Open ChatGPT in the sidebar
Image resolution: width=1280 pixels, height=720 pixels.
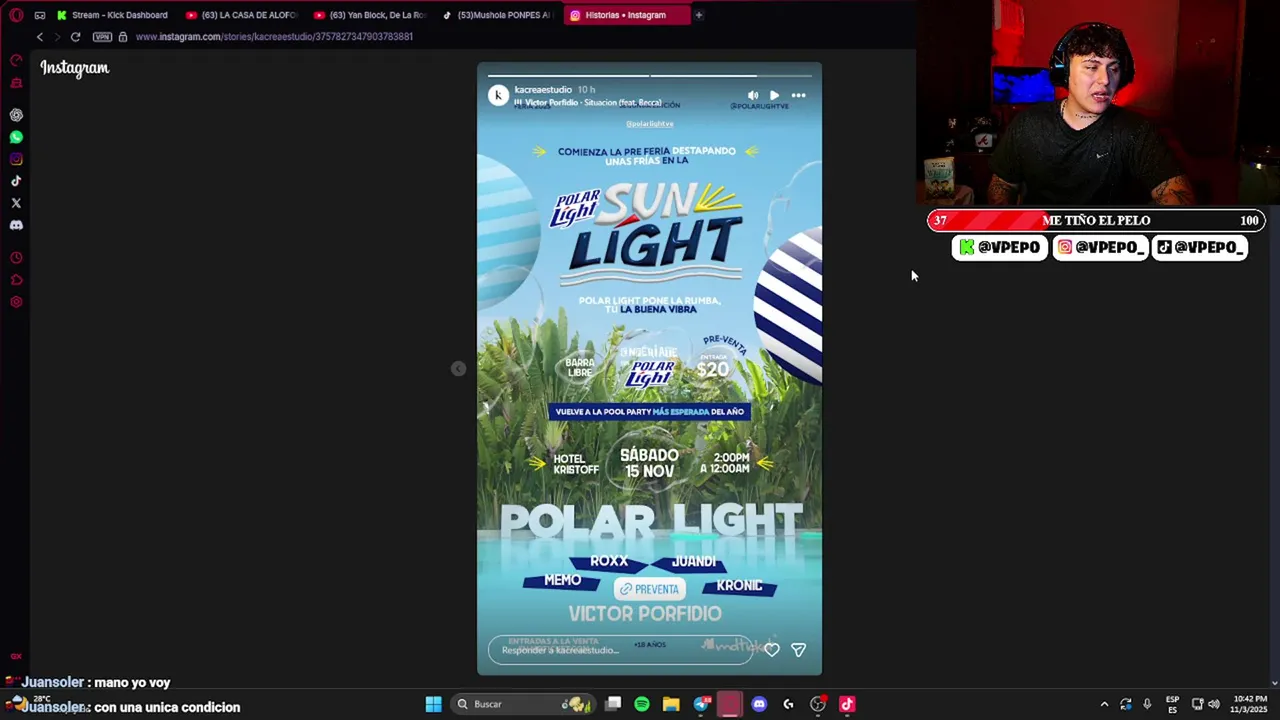coord(16,115)
